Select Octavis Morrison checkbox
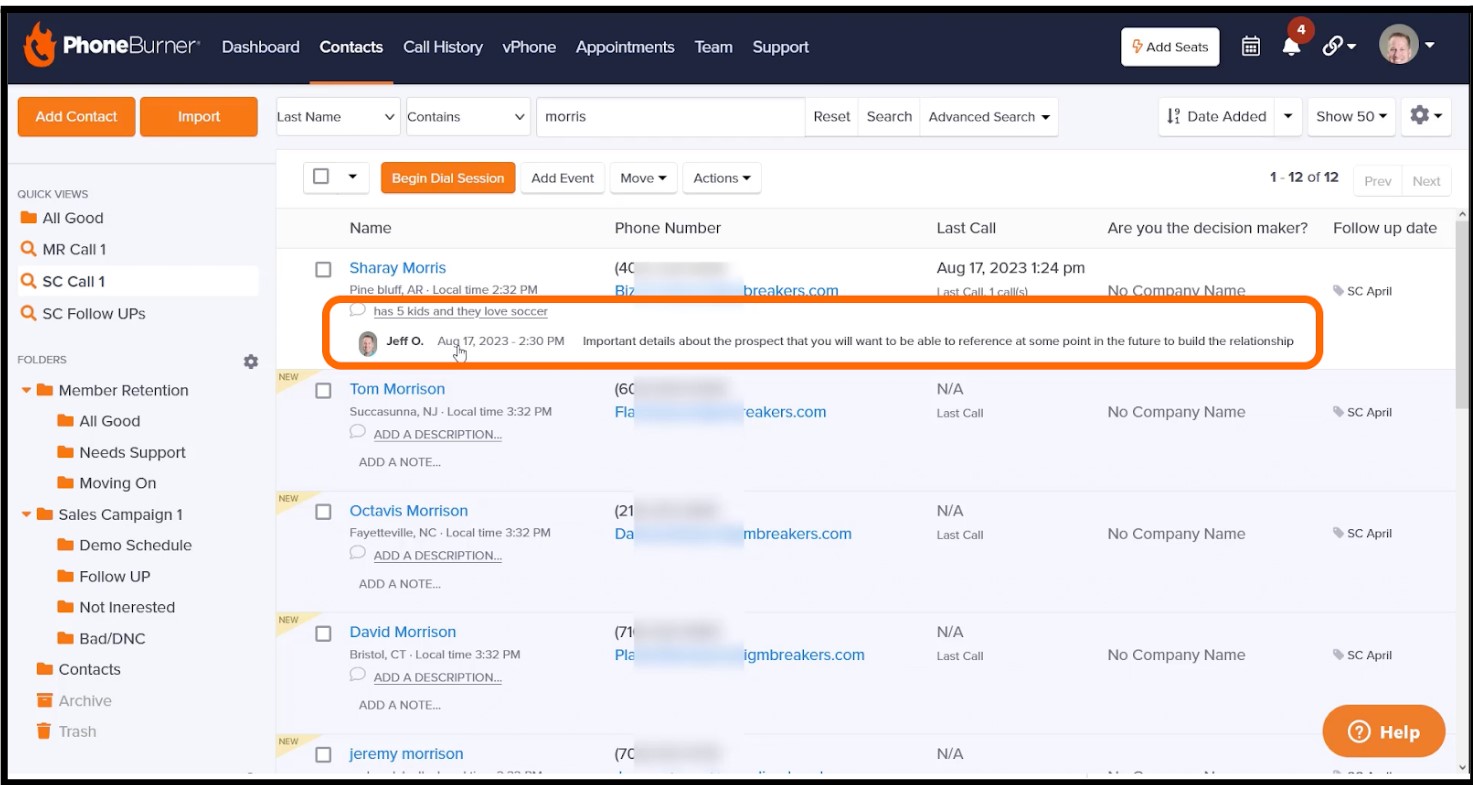The width and height of the screenshot is (1473, 785). (x=323, y=512)
